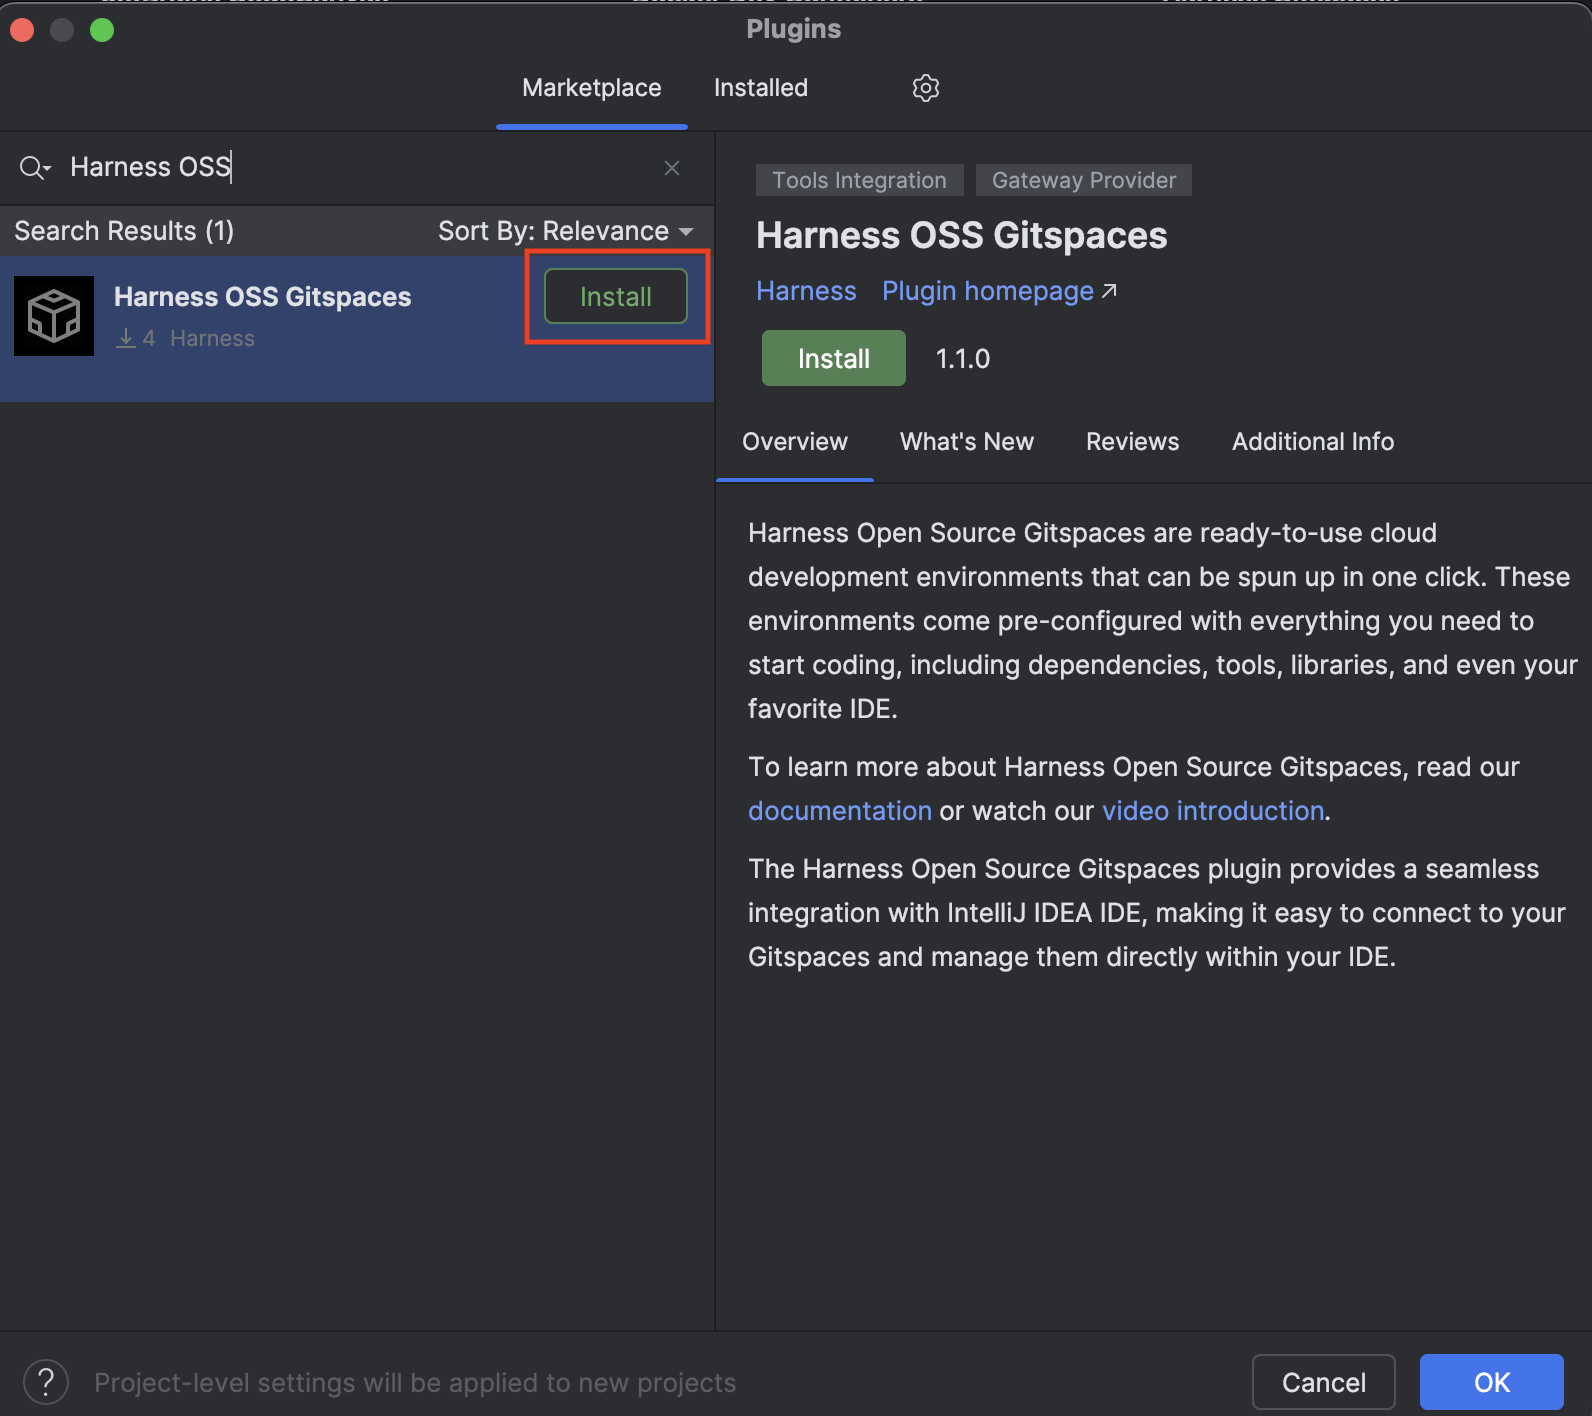Show the Additional Info tab
Image resolution: width=1592 pixels, height=1416 pixels.
tap(1312, 442)
